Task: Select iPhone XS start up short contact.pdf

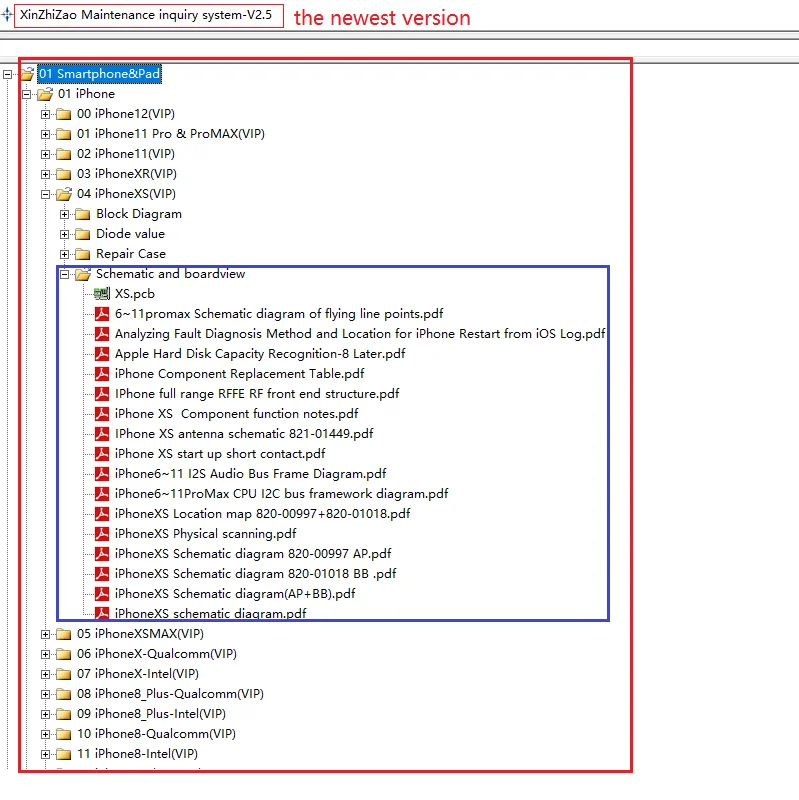Action: coord(220,454)
